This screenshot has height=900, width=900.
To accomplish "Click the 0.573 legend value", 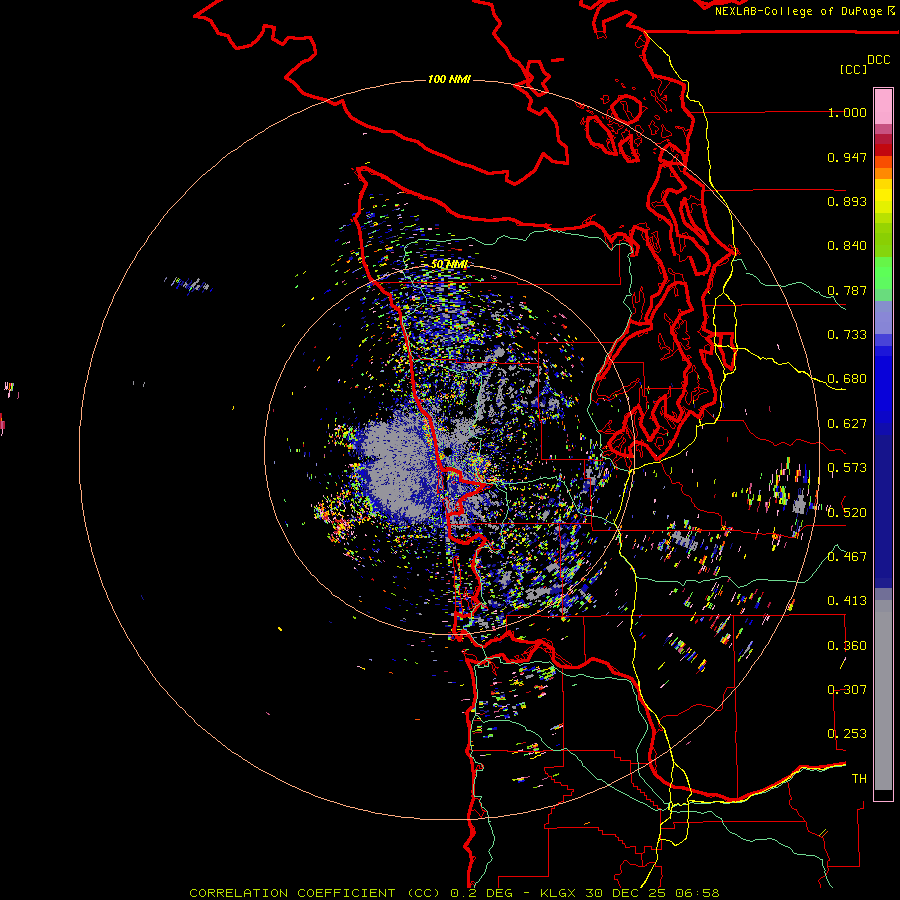I will click(847, 468).
